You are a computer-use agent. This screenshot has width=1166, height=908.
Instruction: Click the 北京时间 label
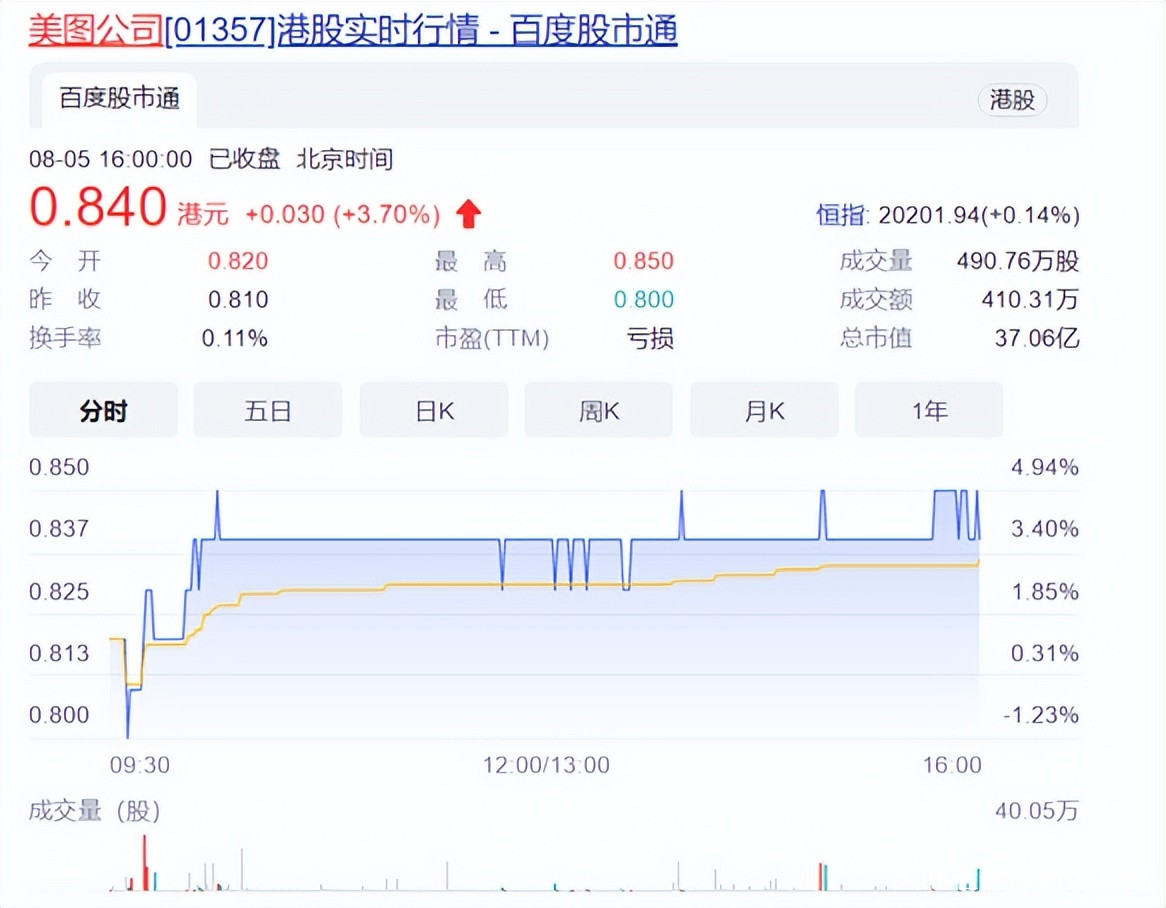(345, 159)
